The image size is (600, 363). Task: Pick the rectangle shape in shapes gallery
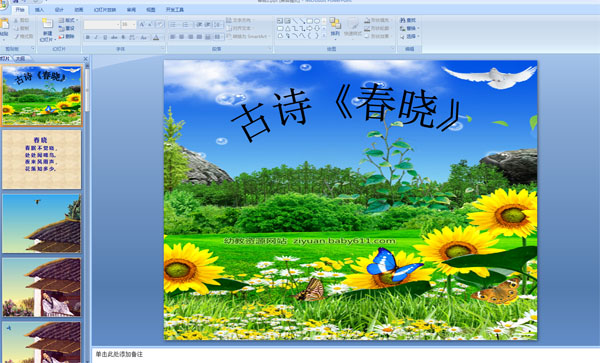click(x=310, y=21)
